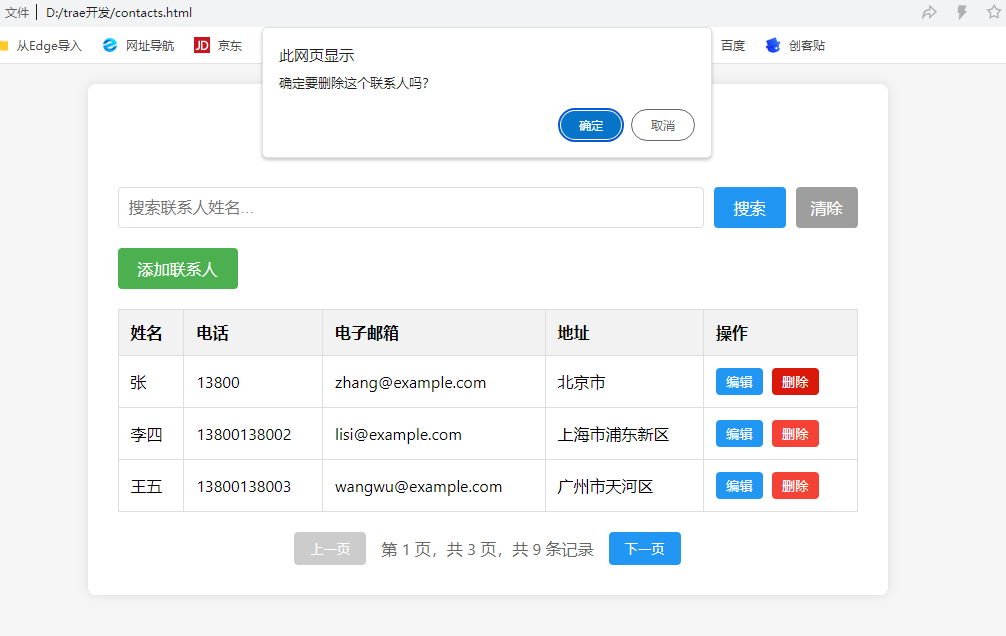The width and height of the screenshot is (1006, 636).
Task: Click the address 上海市浦东新区
Action: (613, 434)
